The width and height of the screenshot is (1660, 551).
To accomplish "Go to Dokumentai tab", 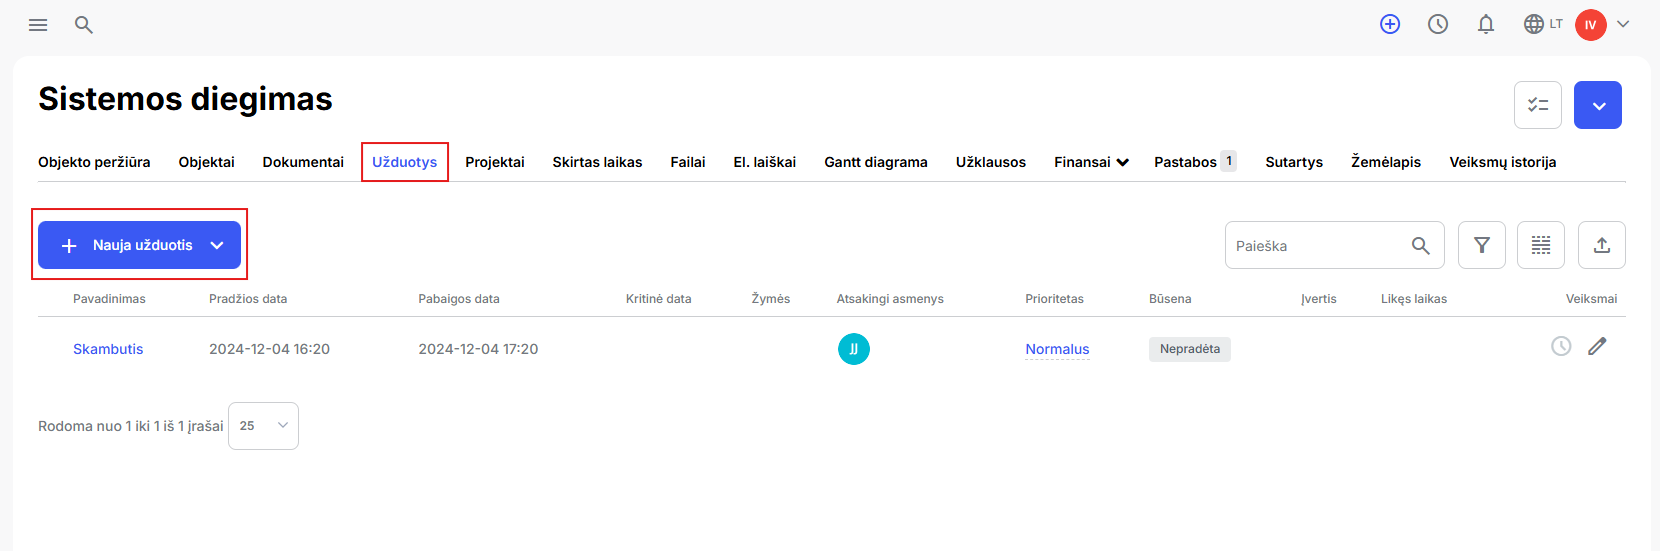I will tap(303, 162).
